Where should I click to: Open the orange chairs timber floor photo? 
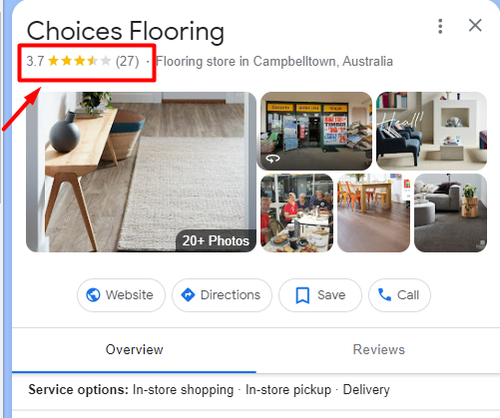374,213
